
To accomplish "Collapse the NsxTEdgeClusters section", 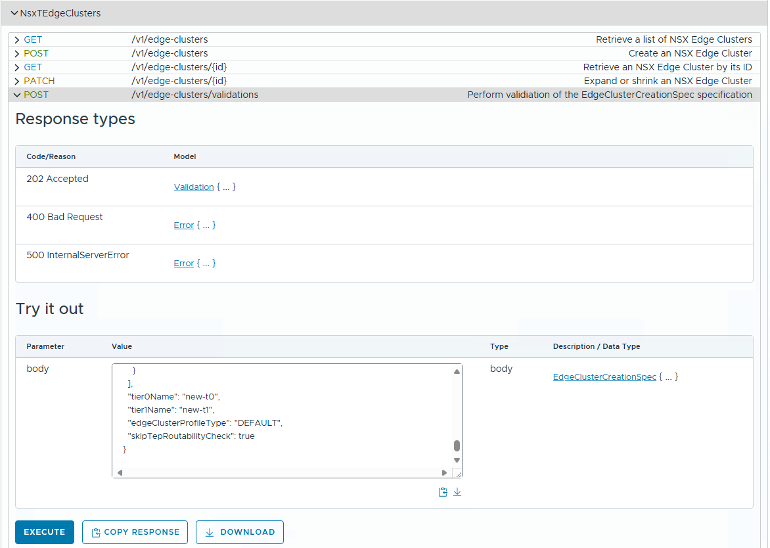I will [x=13, y=14].
